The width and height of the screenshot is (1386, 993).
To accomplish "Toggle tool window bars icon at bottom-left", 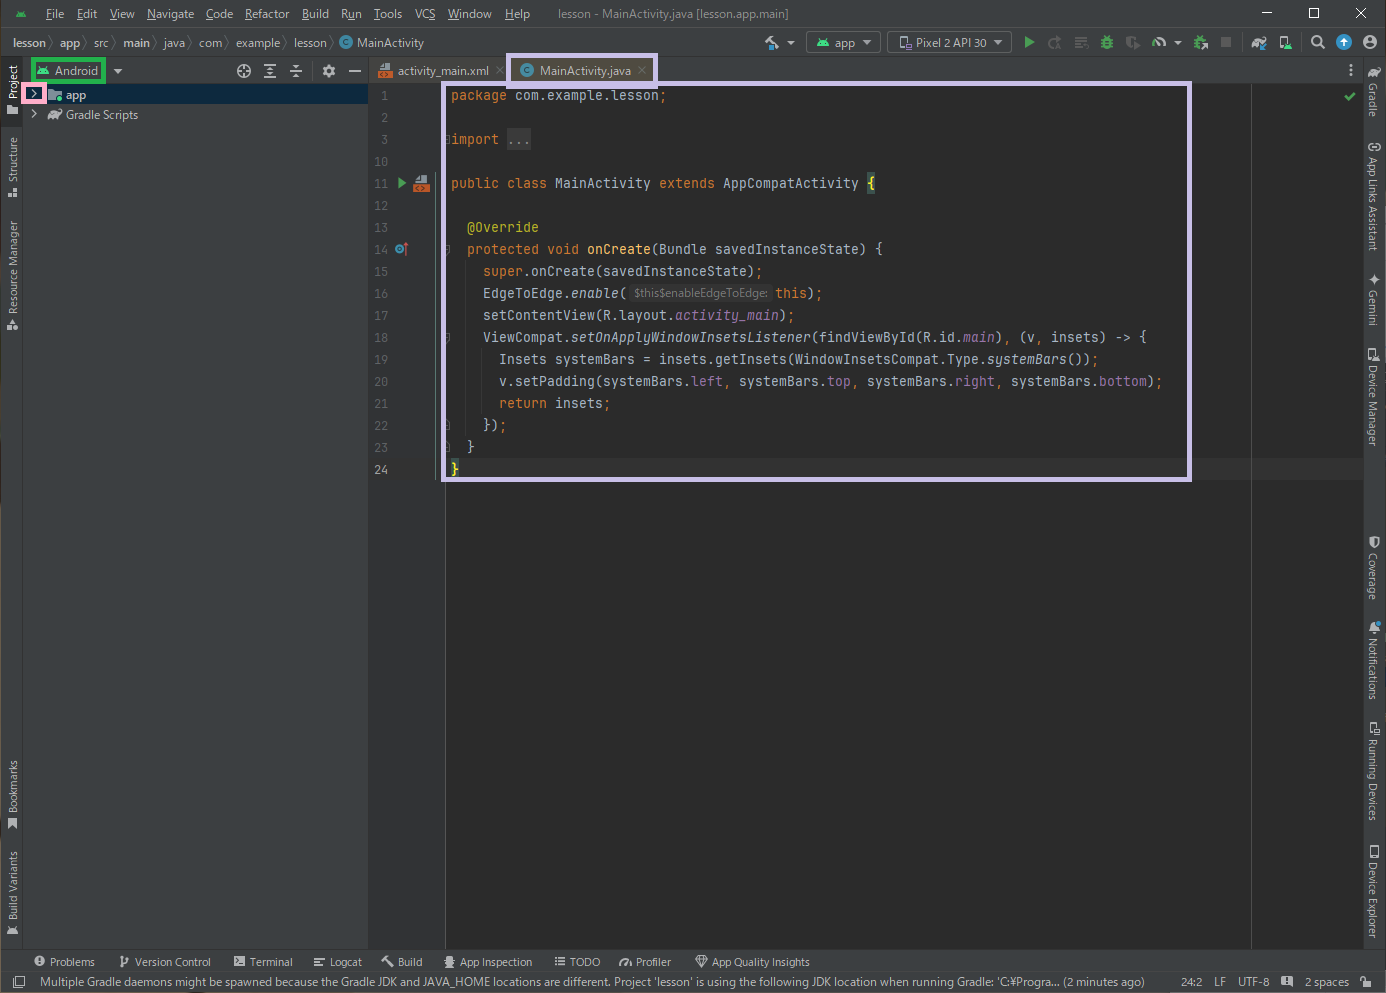I will pyautogui.click(x=18, y=982).
